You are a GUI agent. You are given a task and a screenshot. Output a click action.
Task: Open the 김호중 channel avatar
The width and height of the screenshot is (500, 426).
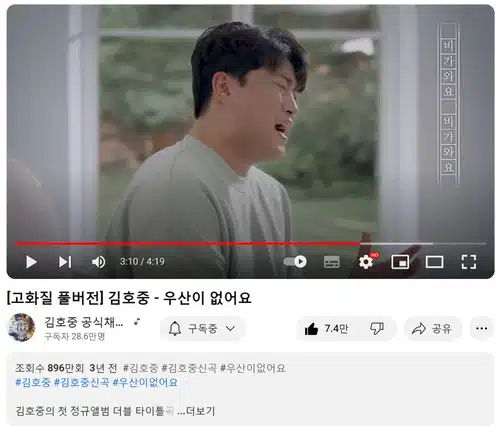[21, 328]
